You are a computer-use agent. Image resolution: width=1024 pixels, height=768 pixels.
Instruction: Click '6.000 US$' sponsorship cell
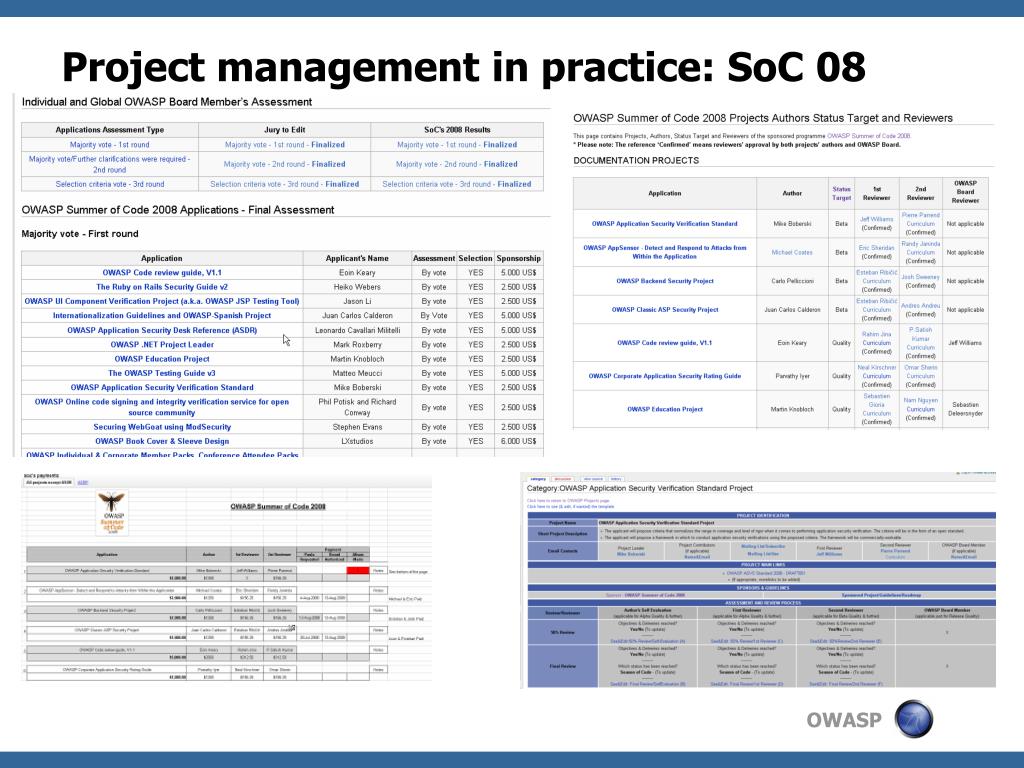[519, 441]
